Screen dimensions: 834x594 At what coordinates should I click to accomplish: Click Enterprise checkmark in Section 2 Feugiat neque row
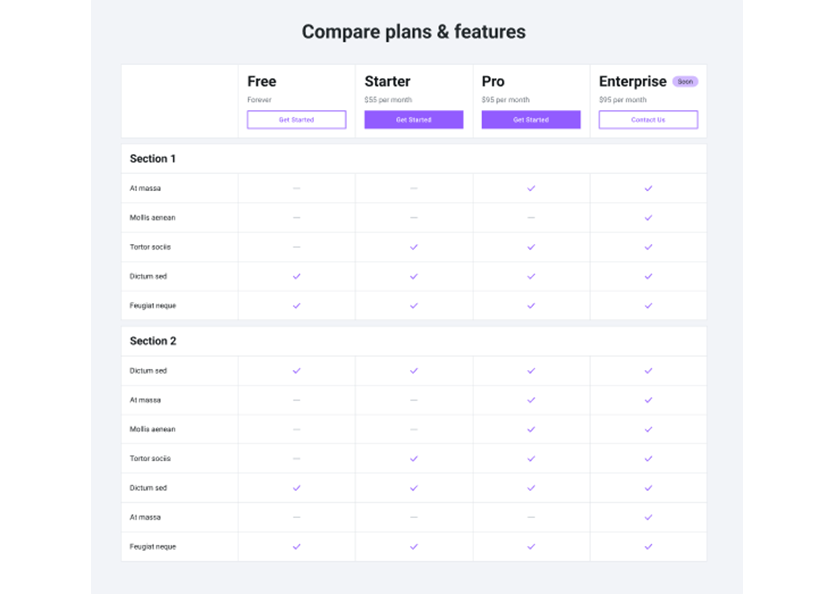pyautogui.click(x=648, y=547)
